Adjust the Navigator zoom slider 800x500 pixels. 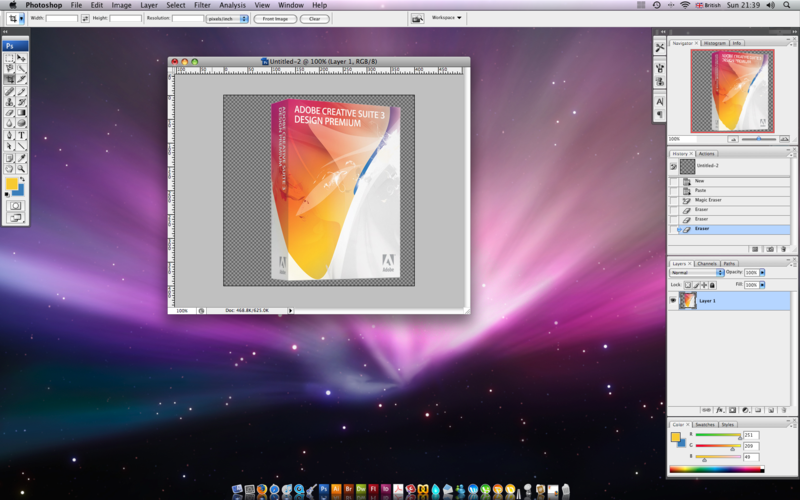[759, 139]
